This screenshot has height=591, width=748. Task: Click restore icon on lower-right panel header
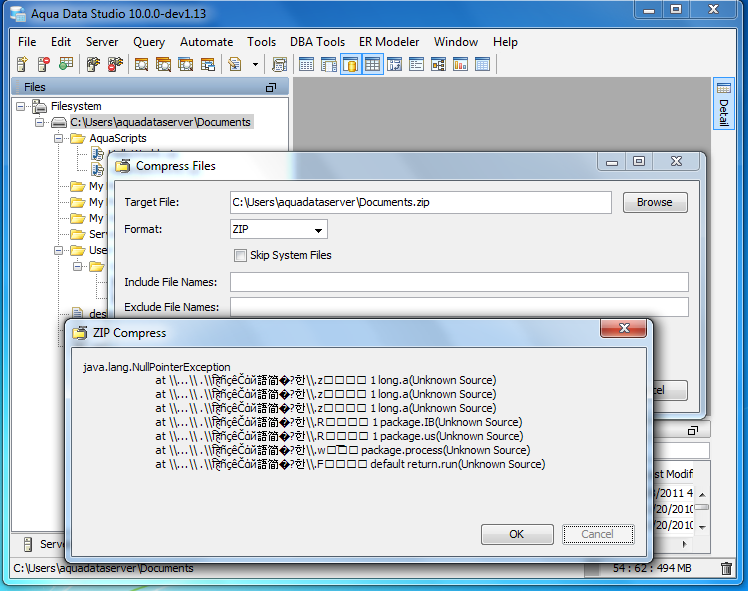point(693,430)
